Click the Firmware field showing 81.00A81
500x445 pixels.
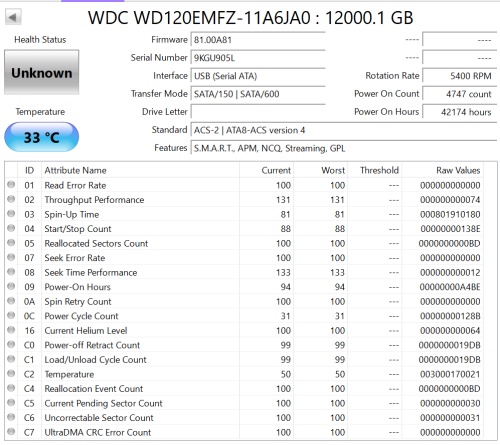[x=258, y=40]
